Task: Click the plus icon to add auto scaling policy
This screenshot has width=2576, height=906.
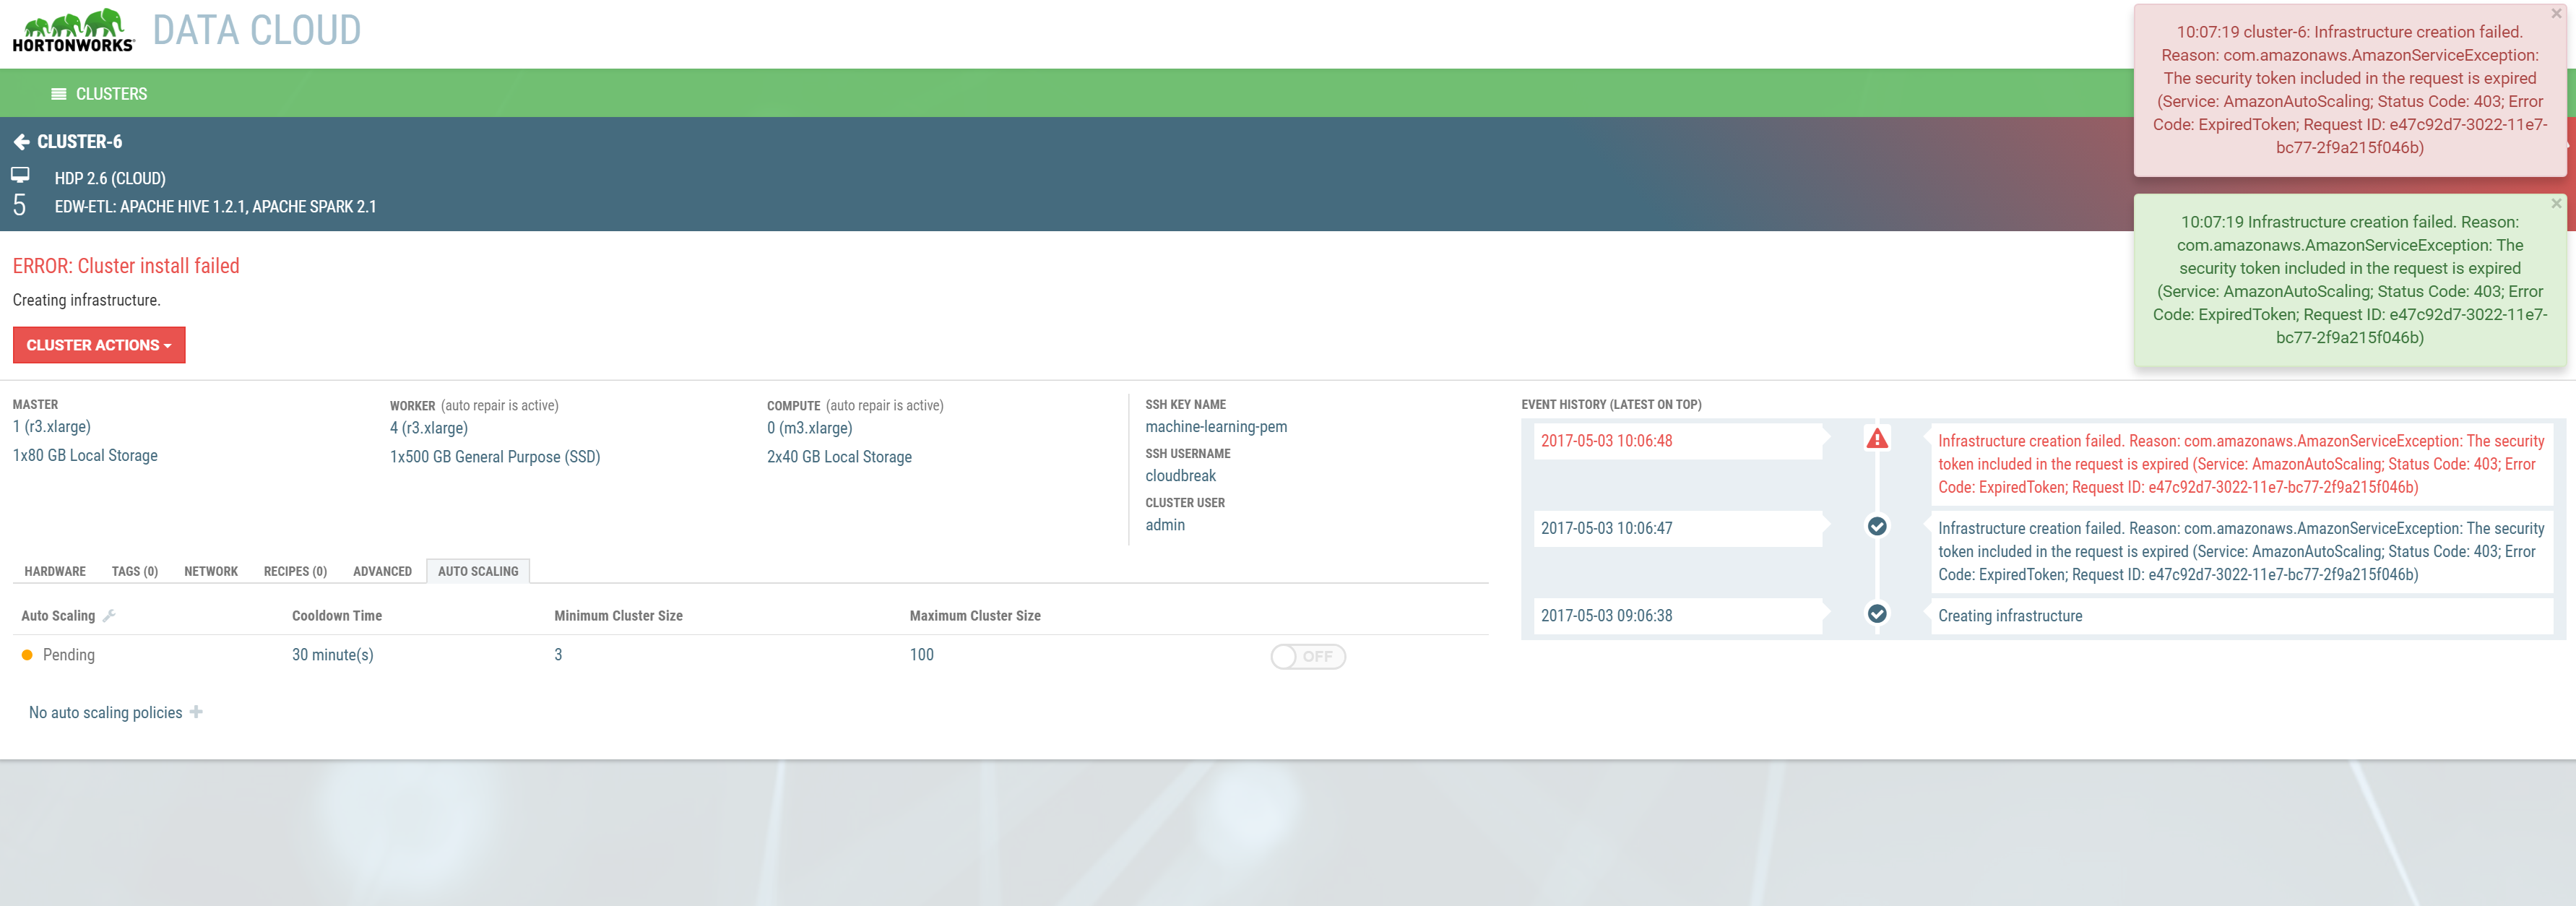Action: (x=196, y=711)
